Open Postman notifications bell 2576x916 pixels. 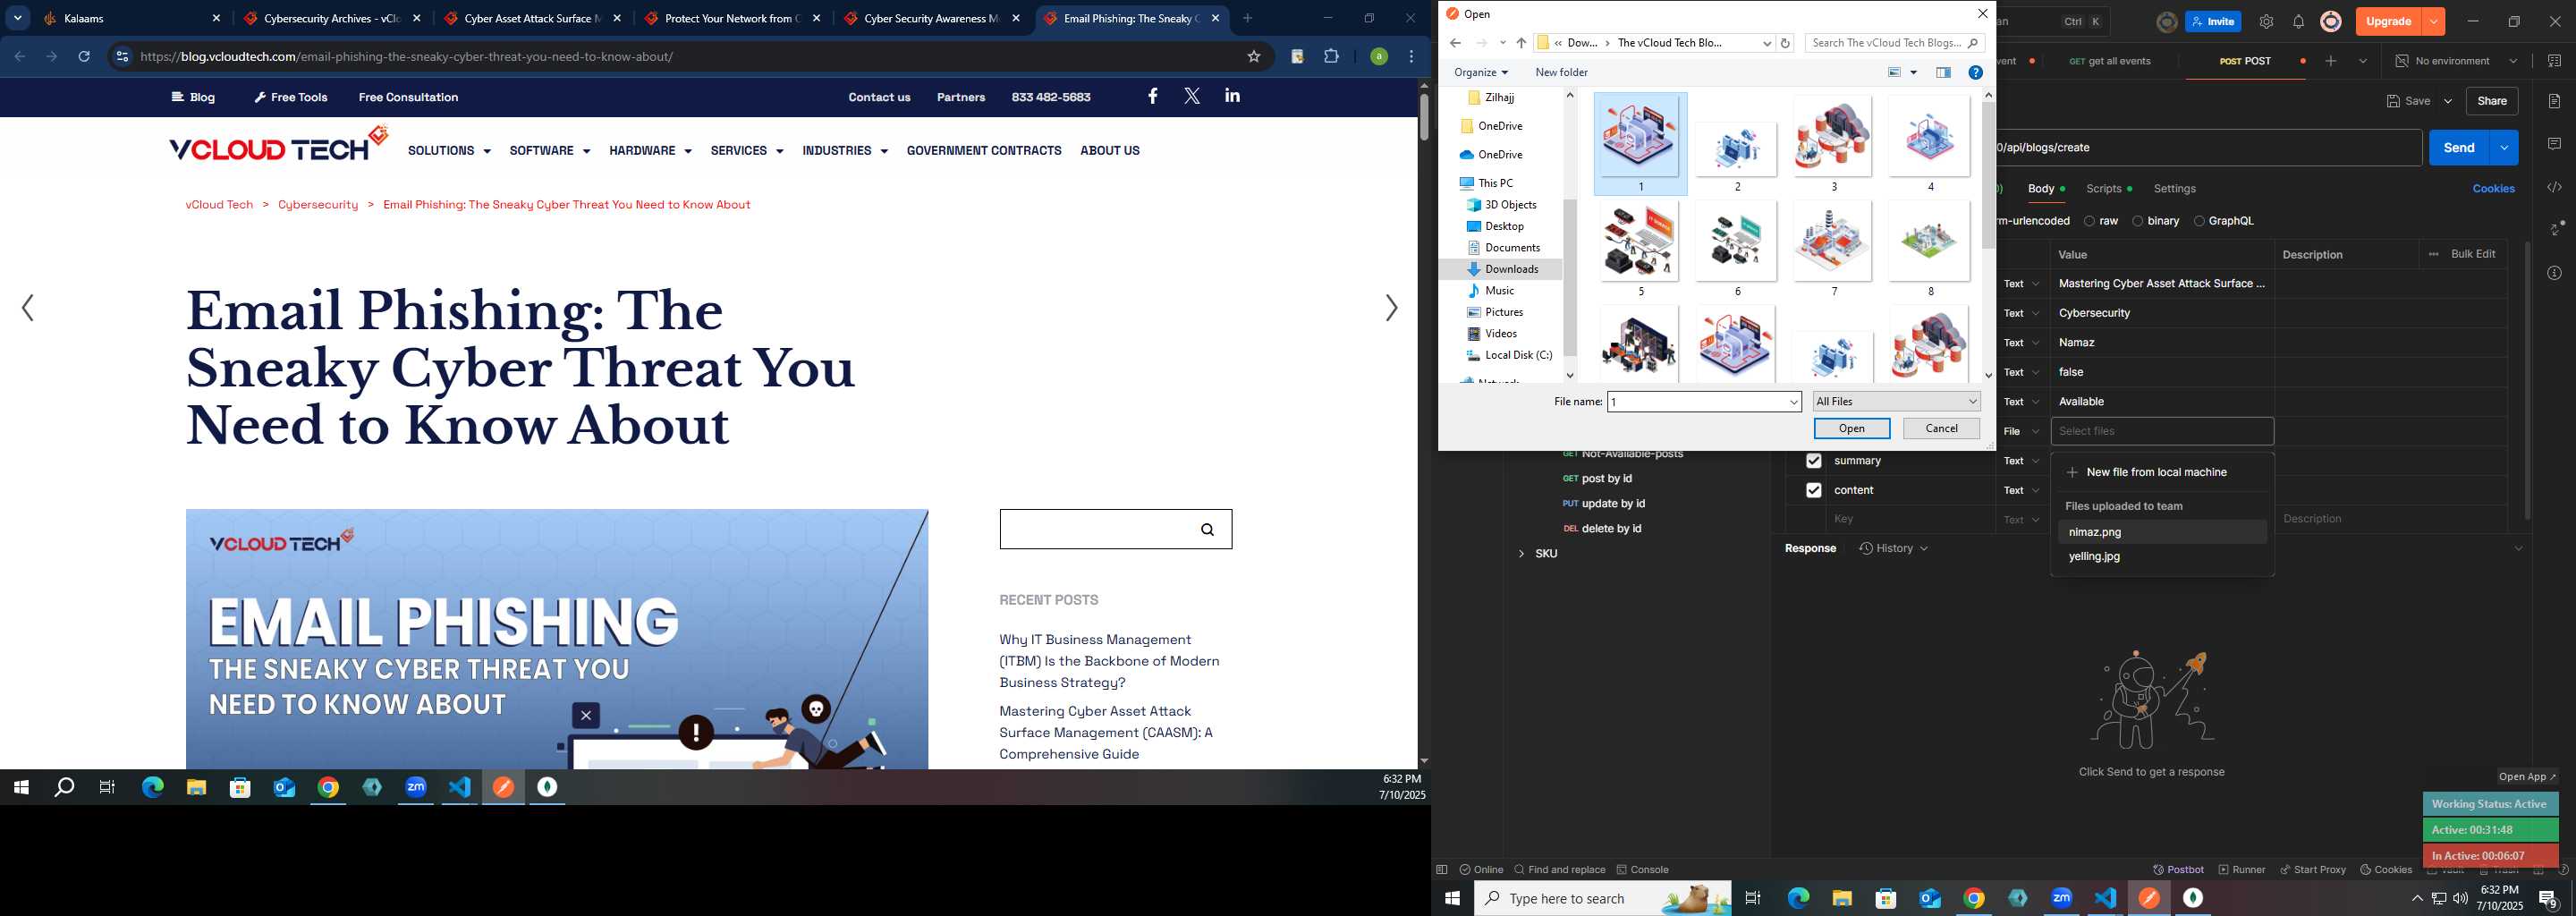point(2298,22)
